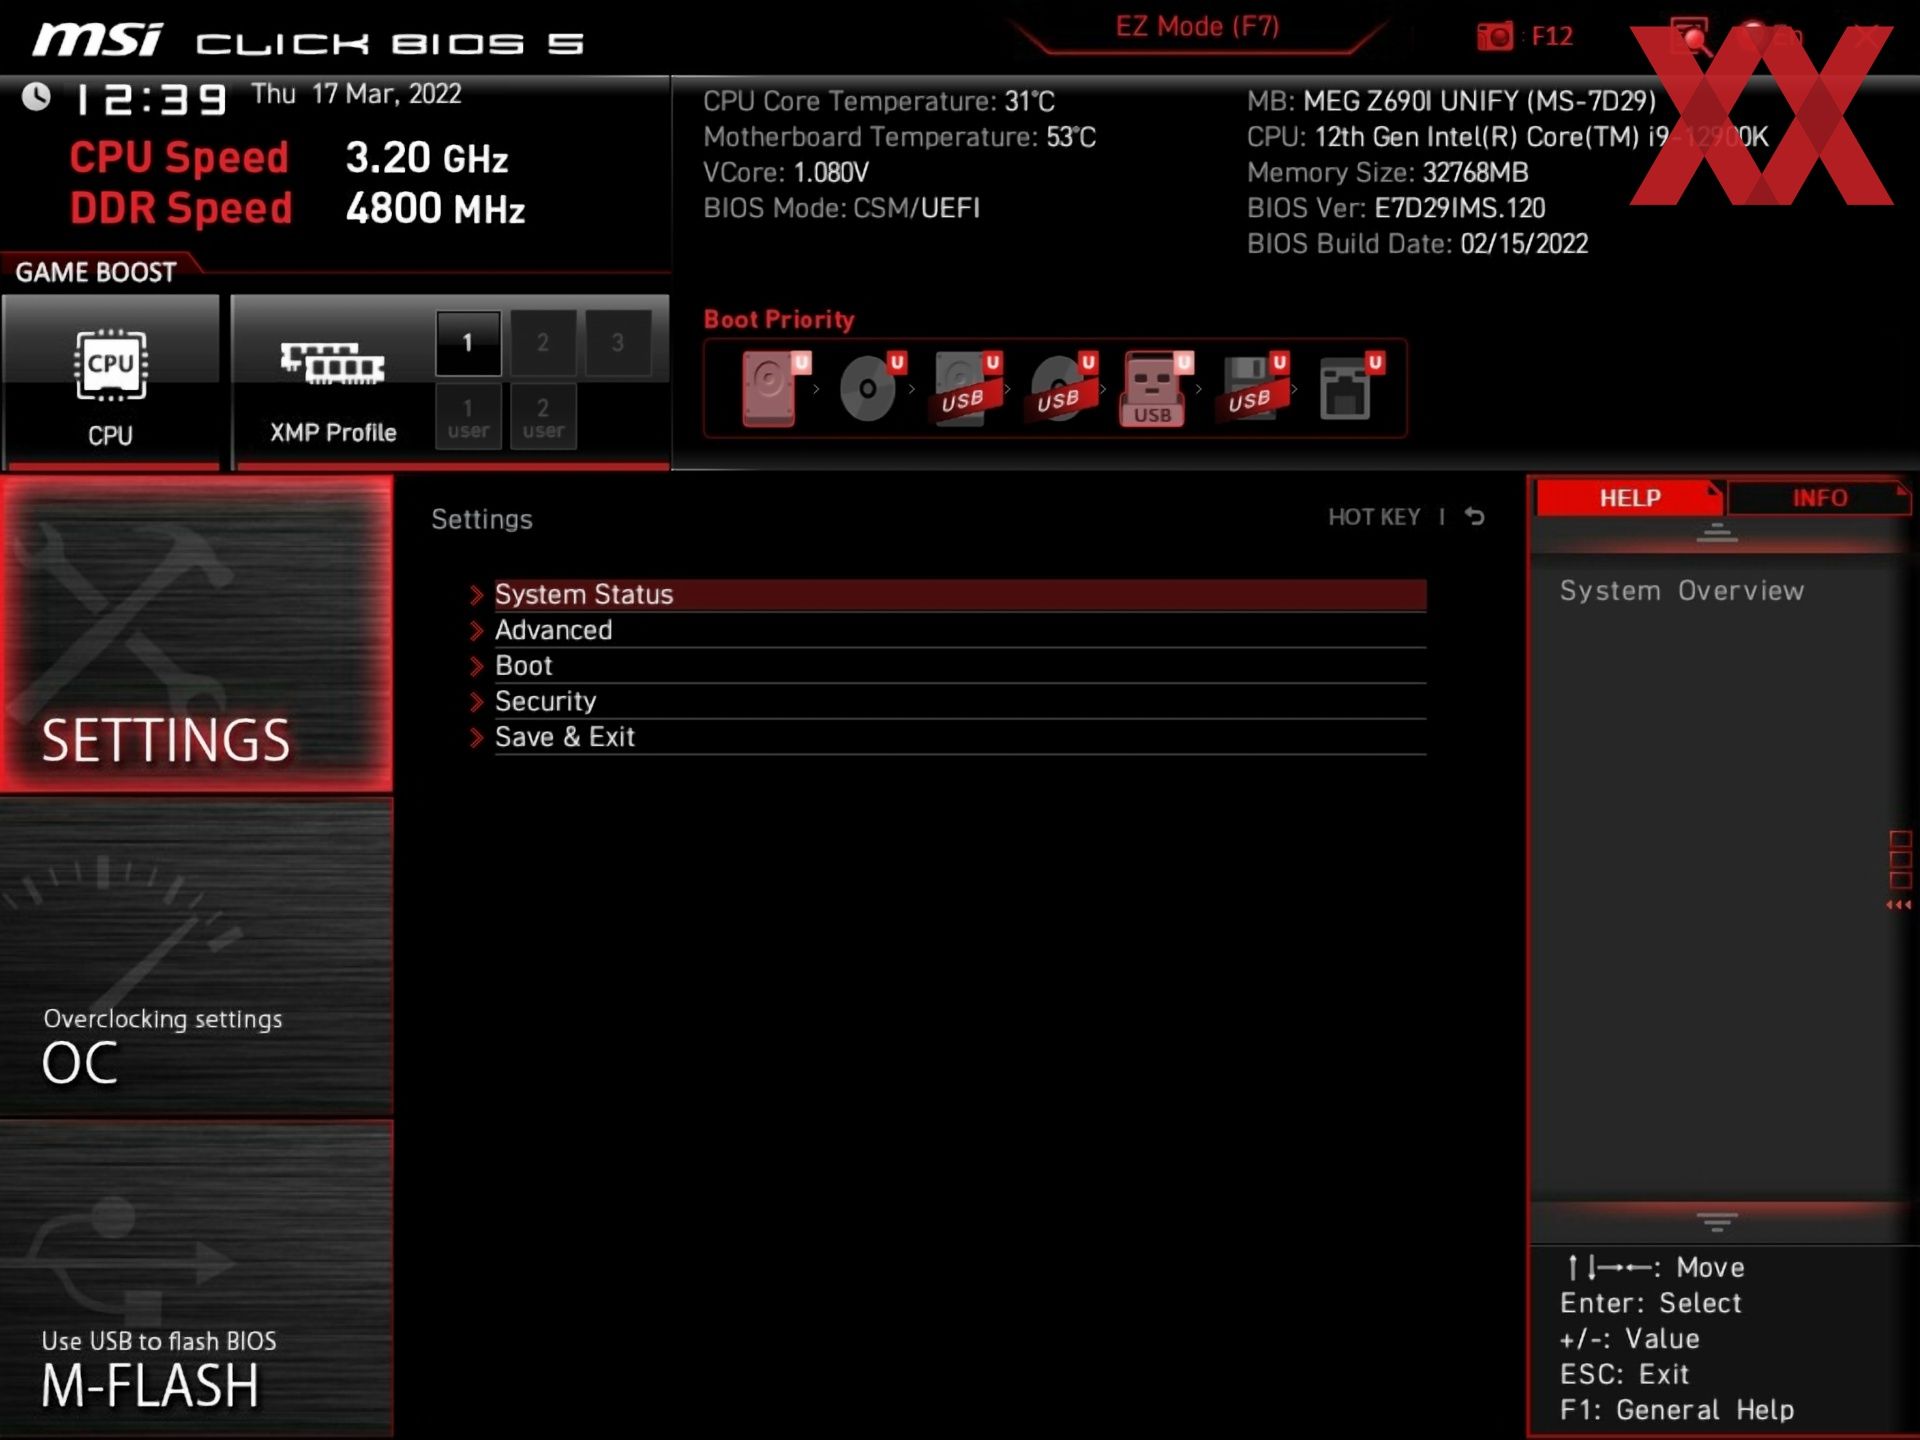This screenshot has width=1920, height=1440.
Task: Click the MB MEG Z690I UNIFY text
Action: coord(1451,101)
